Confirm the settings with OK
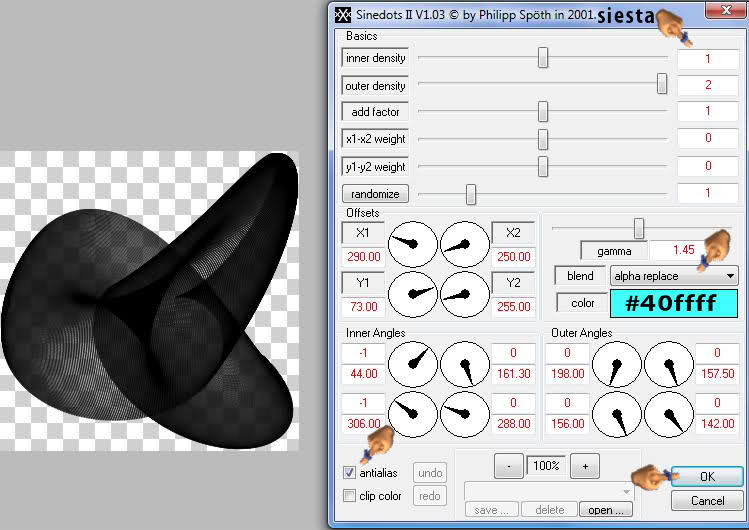Viewport: 749px width, 530px height. tap(707, 477)
